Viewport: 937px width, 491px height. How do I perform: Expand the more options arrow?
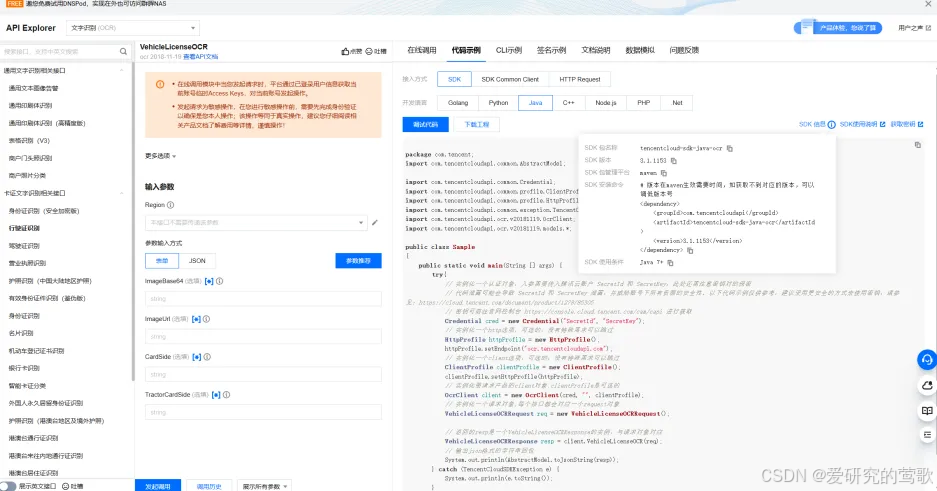161,156
